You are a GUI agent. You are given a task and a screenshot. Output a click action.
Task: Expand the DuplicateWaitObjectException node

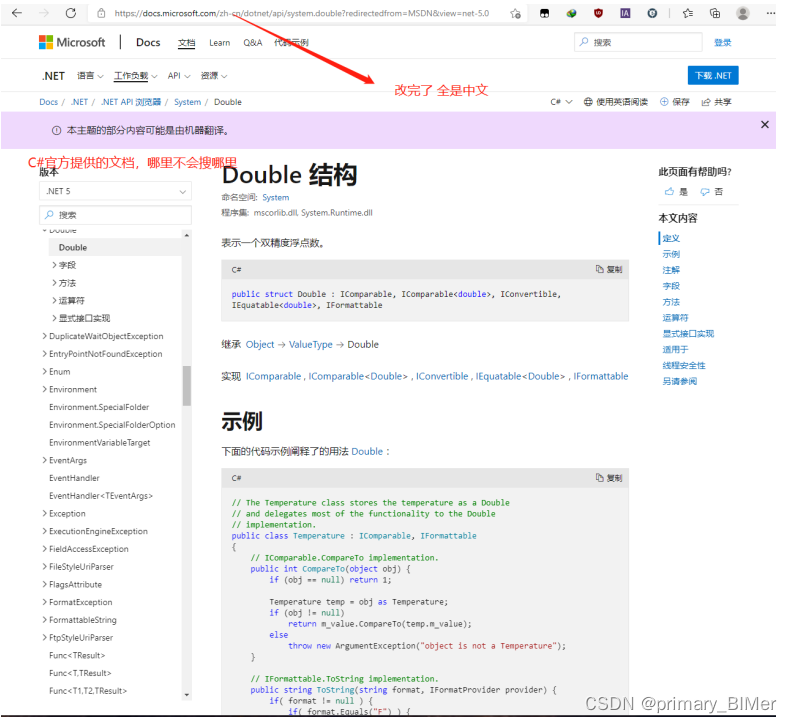[44, 336]
